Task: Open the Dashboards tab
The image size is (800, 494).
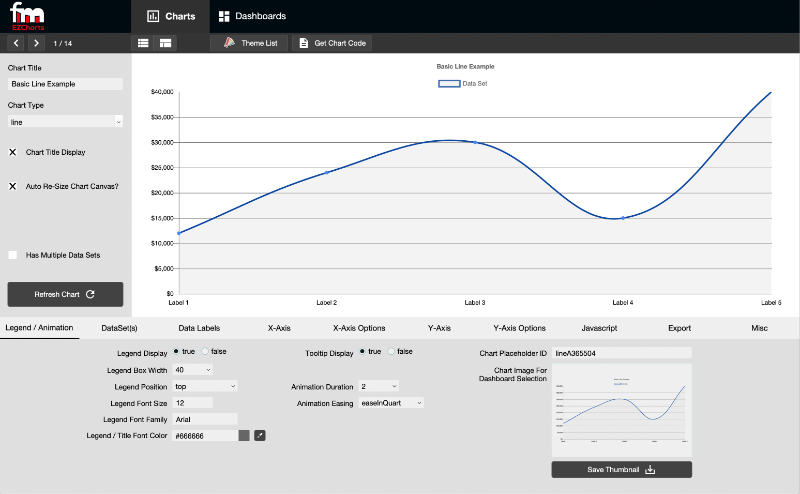Action: [x=252, y=16]
